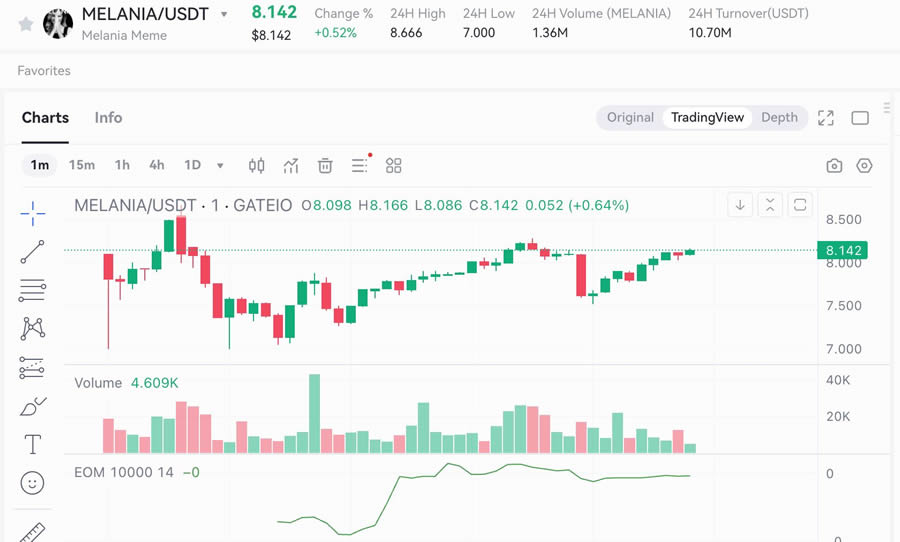Open the indicators menu icon

[291, 166]
